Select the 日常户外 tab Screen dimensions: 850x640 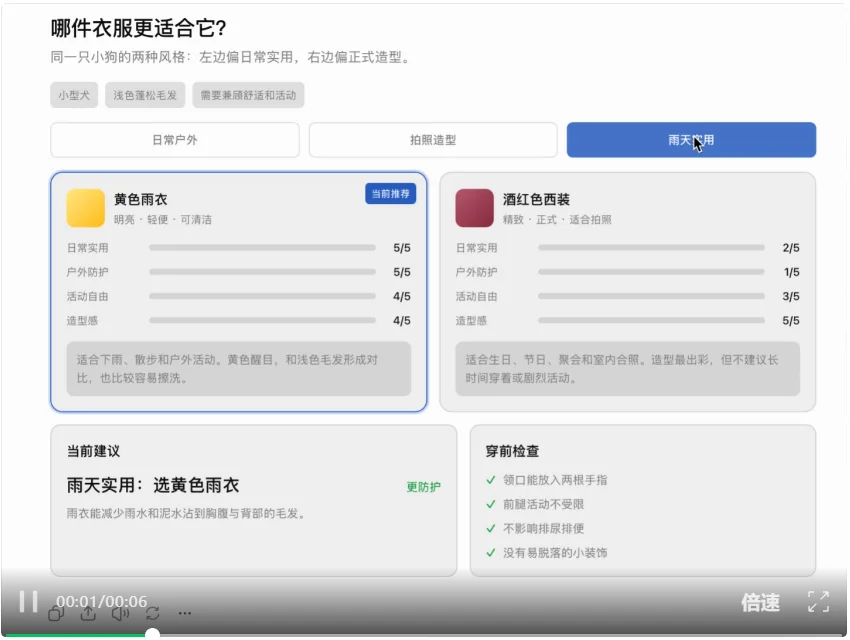(175, 140)
